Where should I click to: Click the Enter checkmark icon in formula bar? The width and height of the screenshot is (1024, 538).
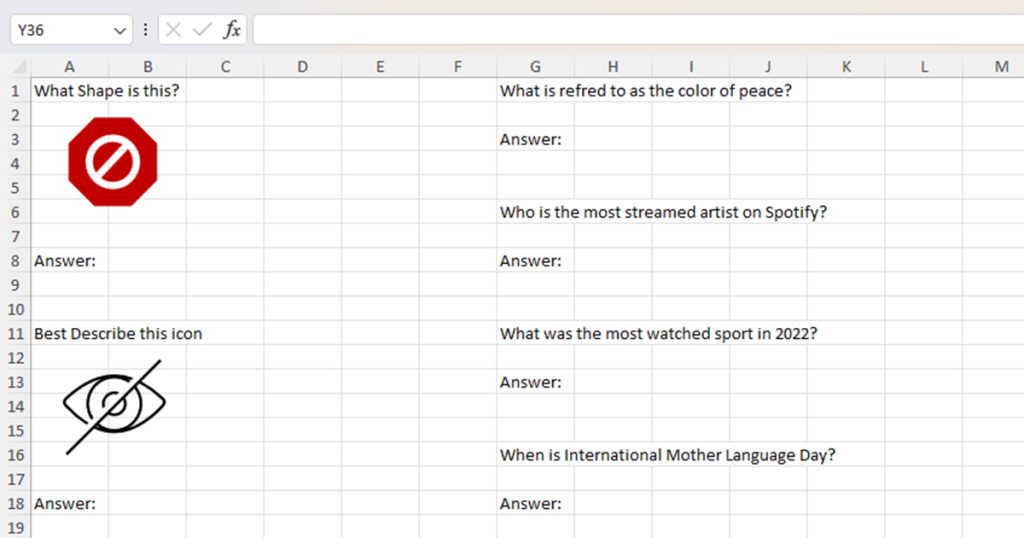202,30
